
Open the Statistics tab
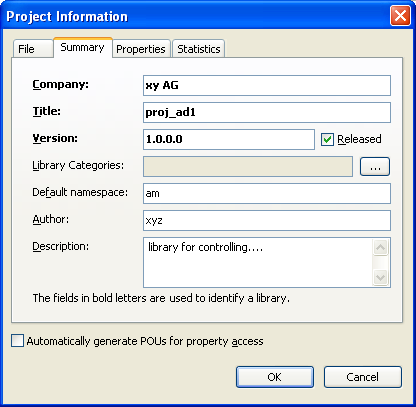tap(199, 49)
